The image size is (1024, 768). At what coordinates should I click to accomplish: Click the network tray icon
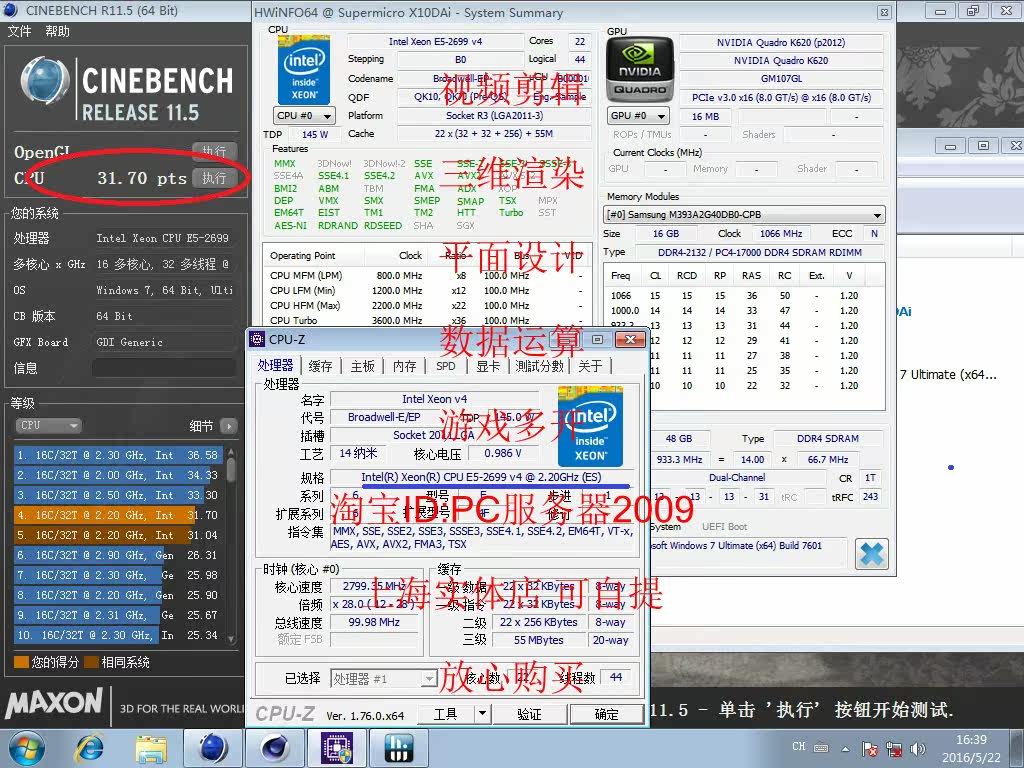point(894,749)
